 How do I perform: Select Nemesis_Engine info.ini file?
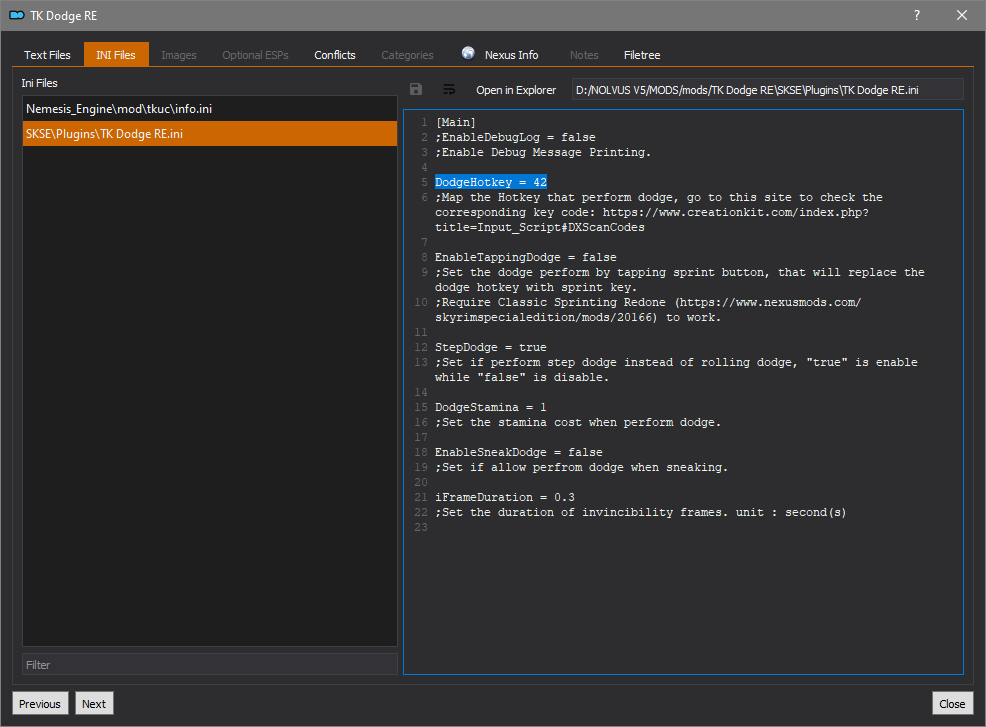click(x=209, y=109)
